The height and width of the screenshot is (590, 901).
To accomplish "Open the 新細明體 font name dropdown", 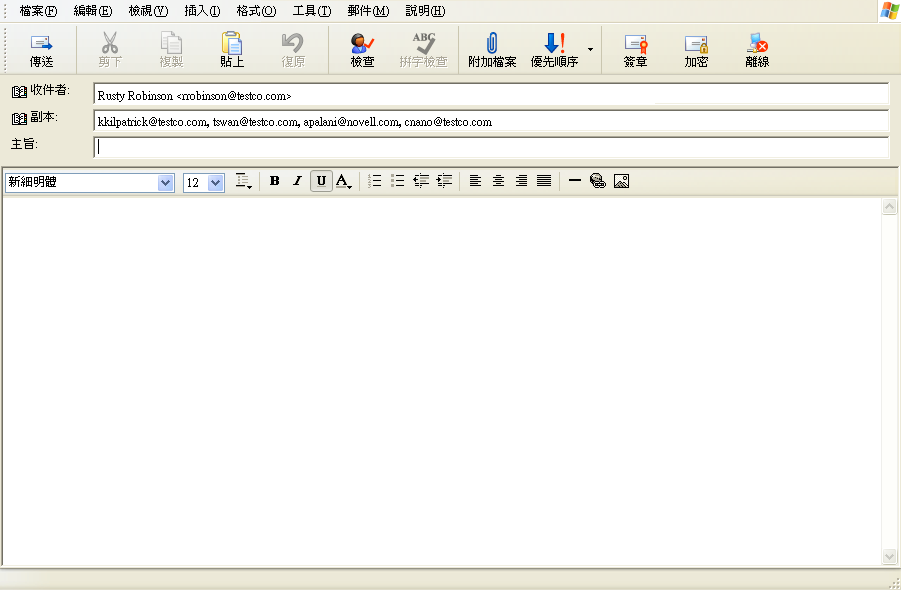I will pos(165,183).
